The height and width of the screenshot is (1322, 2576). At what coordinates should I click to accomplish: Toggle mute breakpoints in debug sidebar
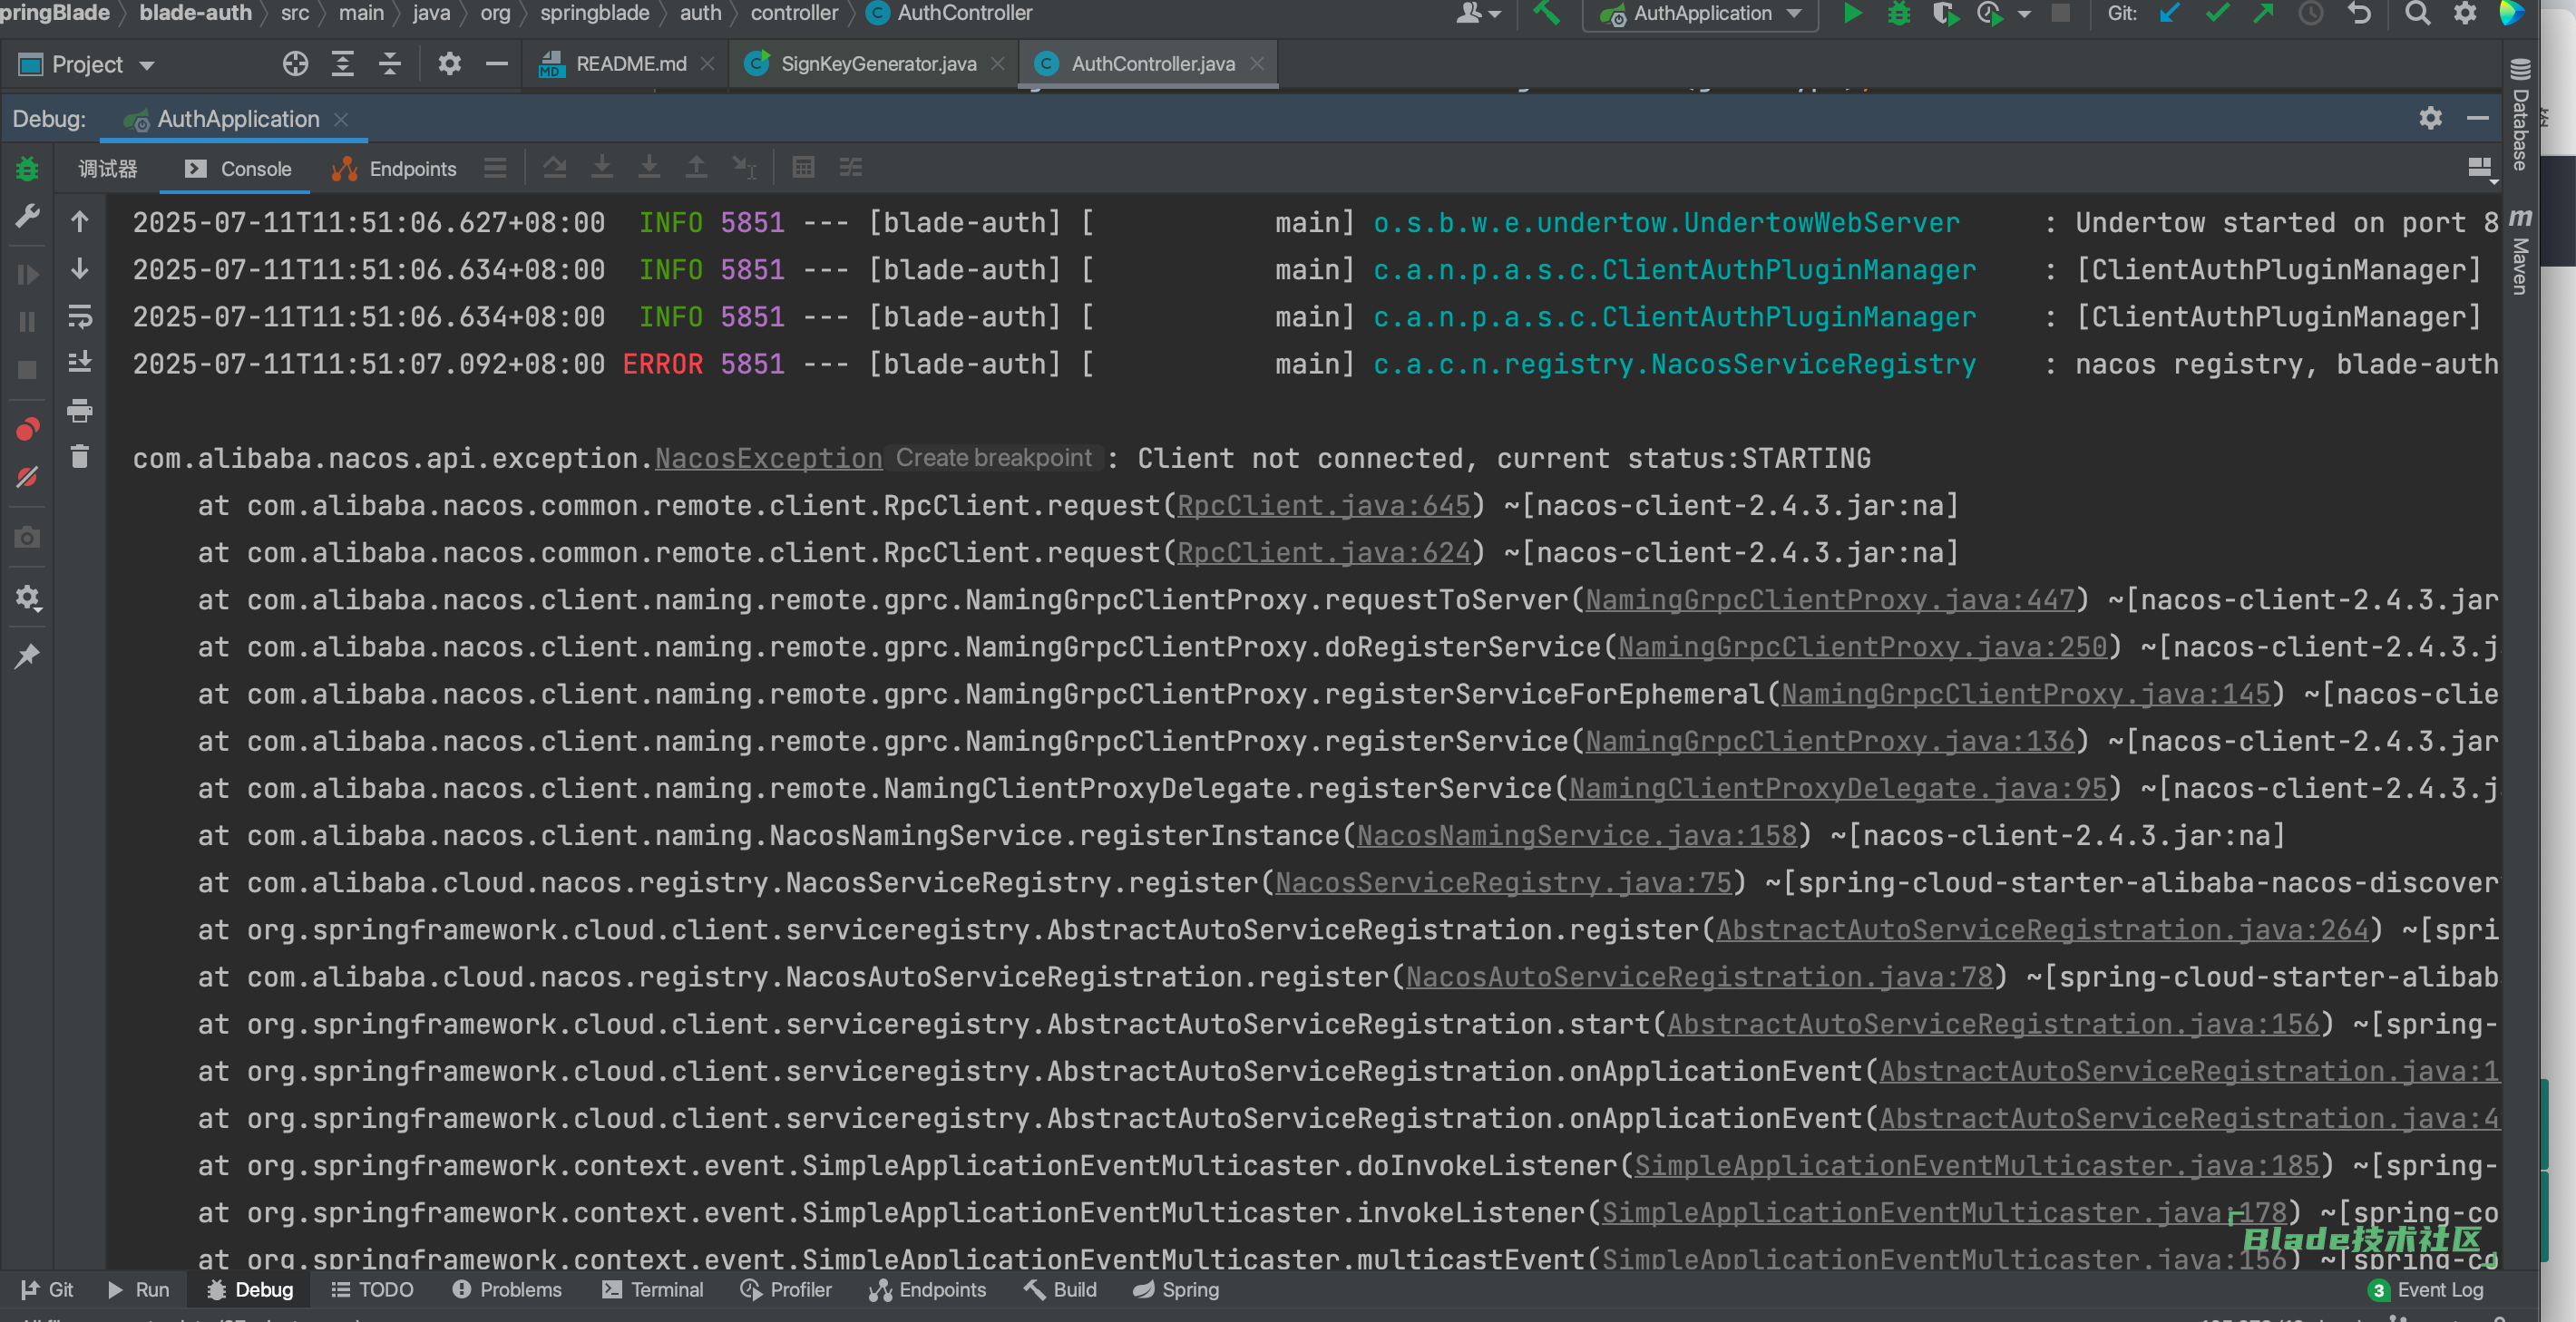coord(27,477)
